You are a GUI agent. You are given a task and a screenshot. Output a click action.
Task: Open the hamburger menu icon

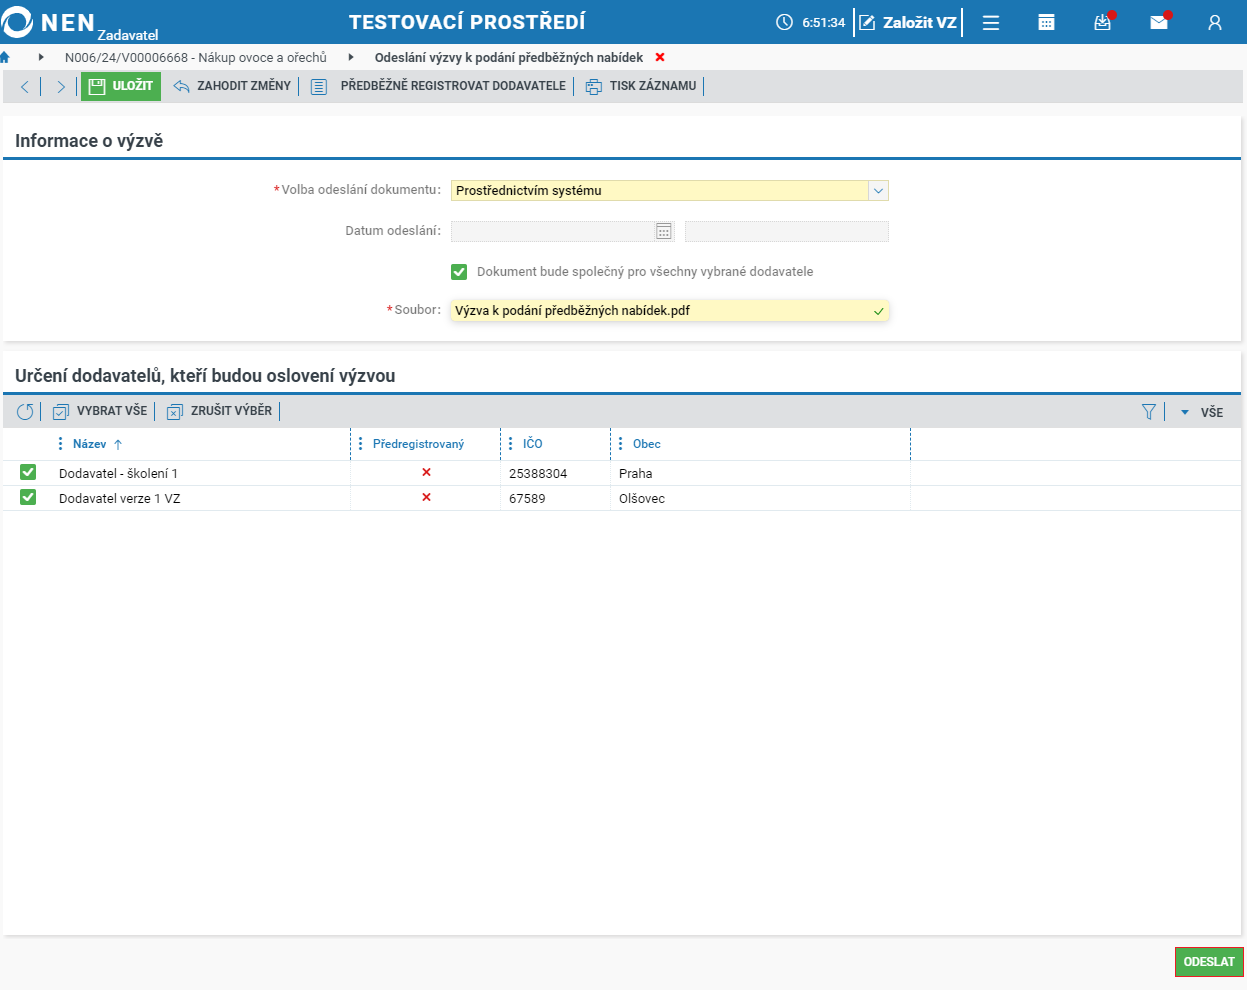click(x=991, y=22)
